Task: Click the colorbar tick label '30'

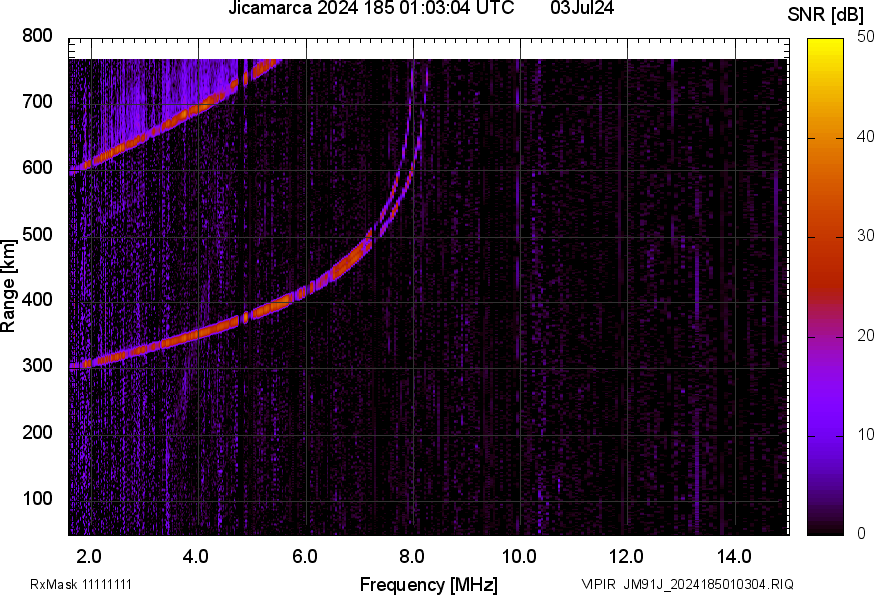Action: tap(865, 236)
